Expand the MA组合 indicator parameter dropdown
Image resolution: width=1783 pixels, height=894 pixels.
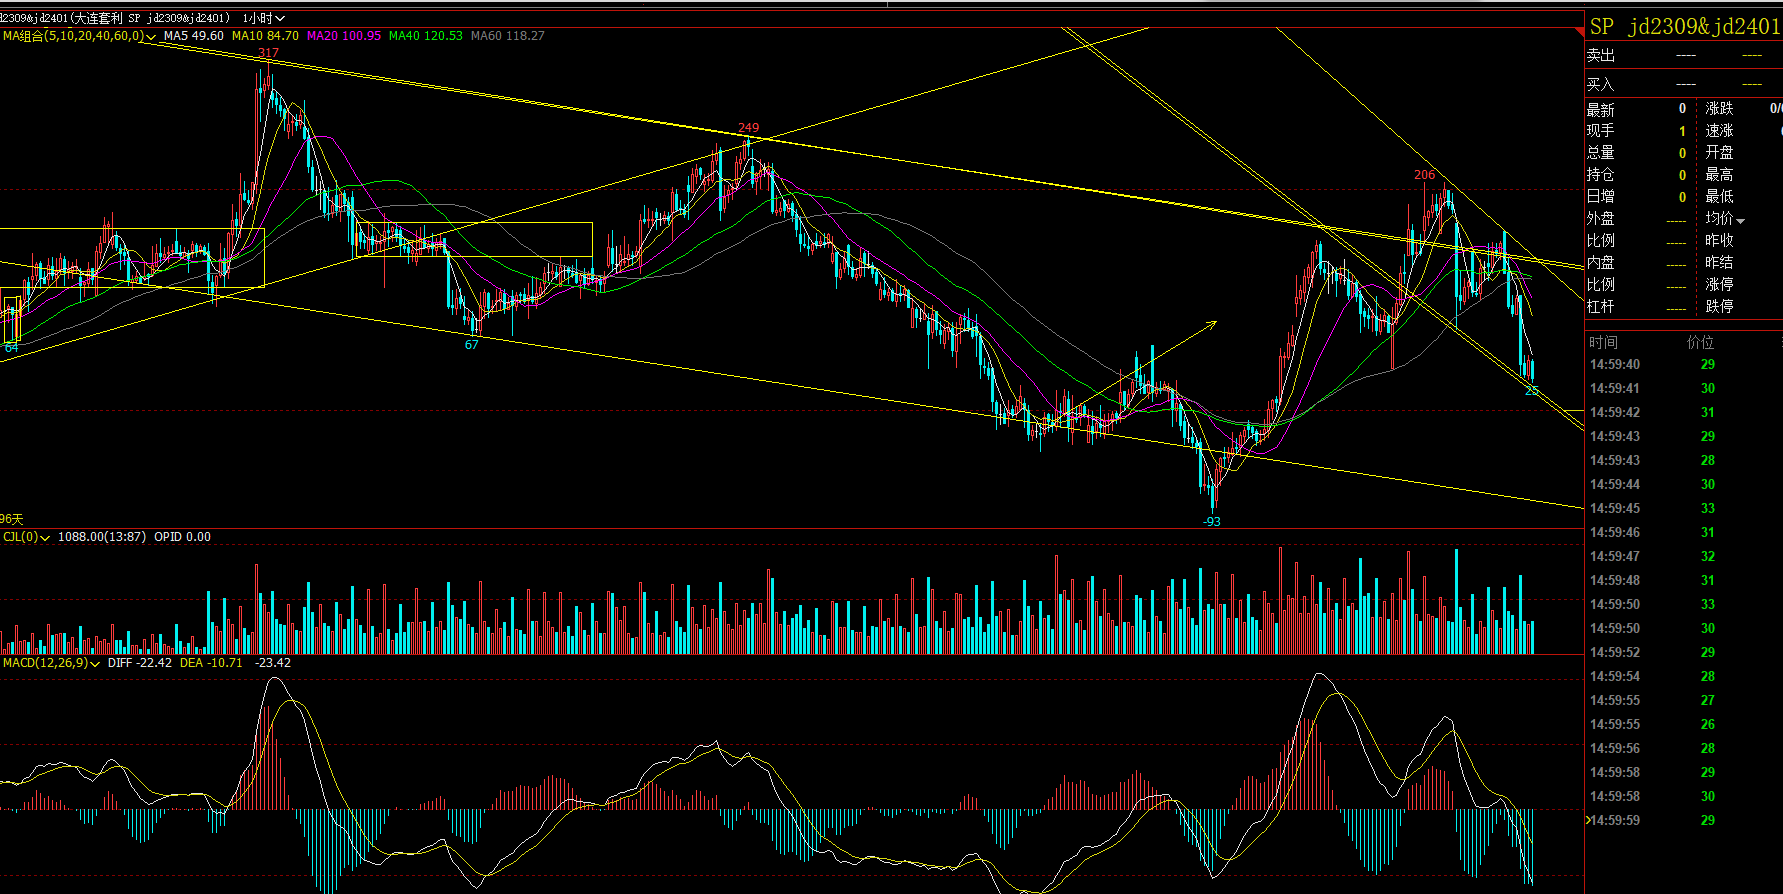point(151,36)
